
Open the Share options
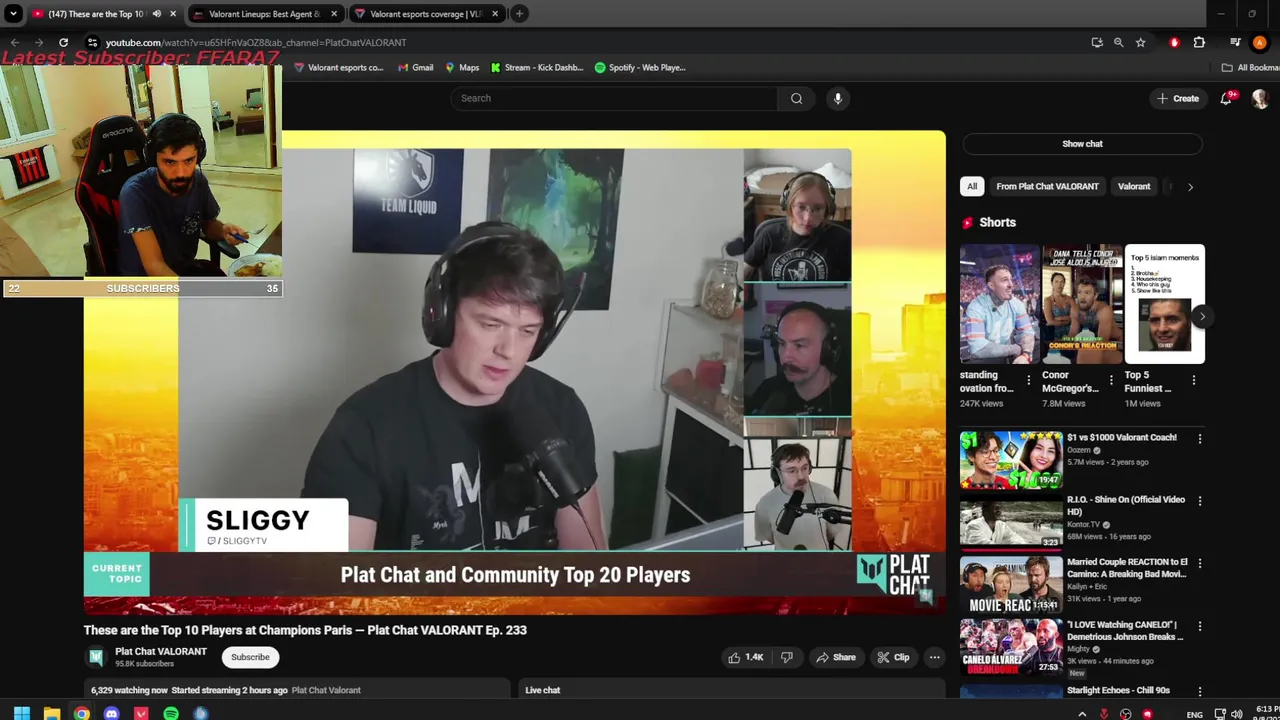(836, 657)
